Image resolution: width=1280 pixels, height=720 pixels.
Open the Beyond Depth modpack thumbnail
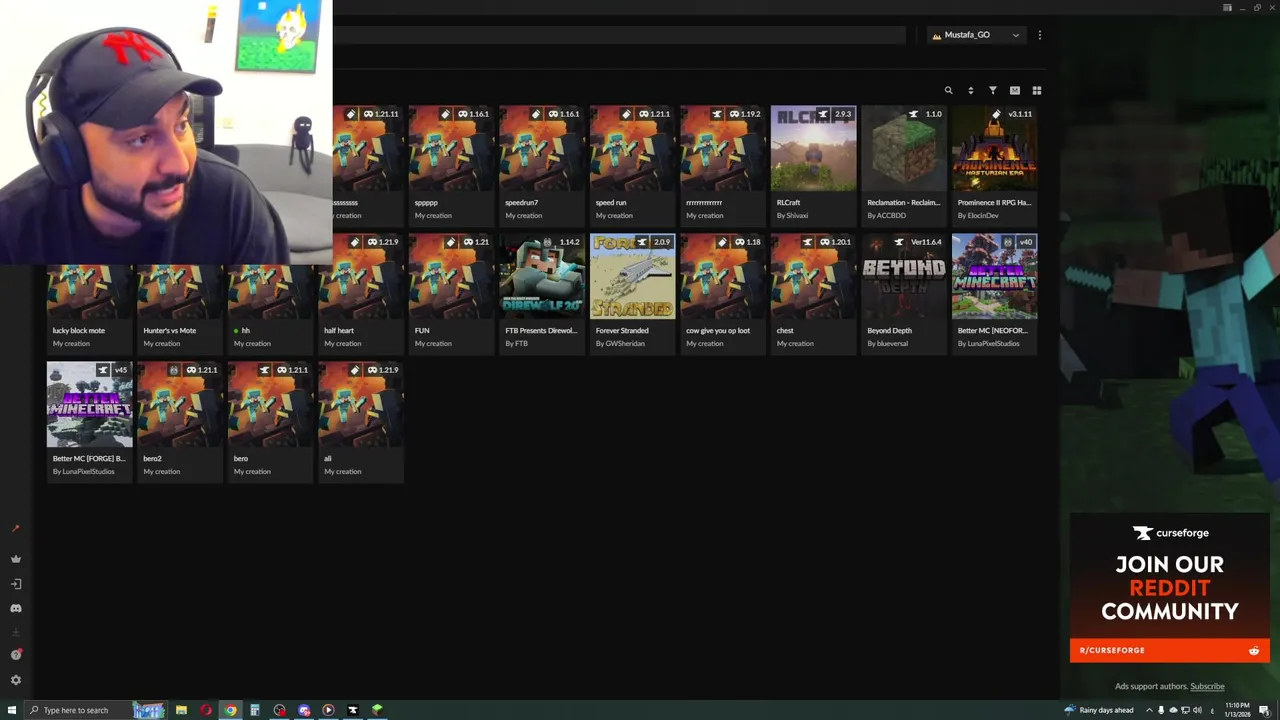[904, 277]
